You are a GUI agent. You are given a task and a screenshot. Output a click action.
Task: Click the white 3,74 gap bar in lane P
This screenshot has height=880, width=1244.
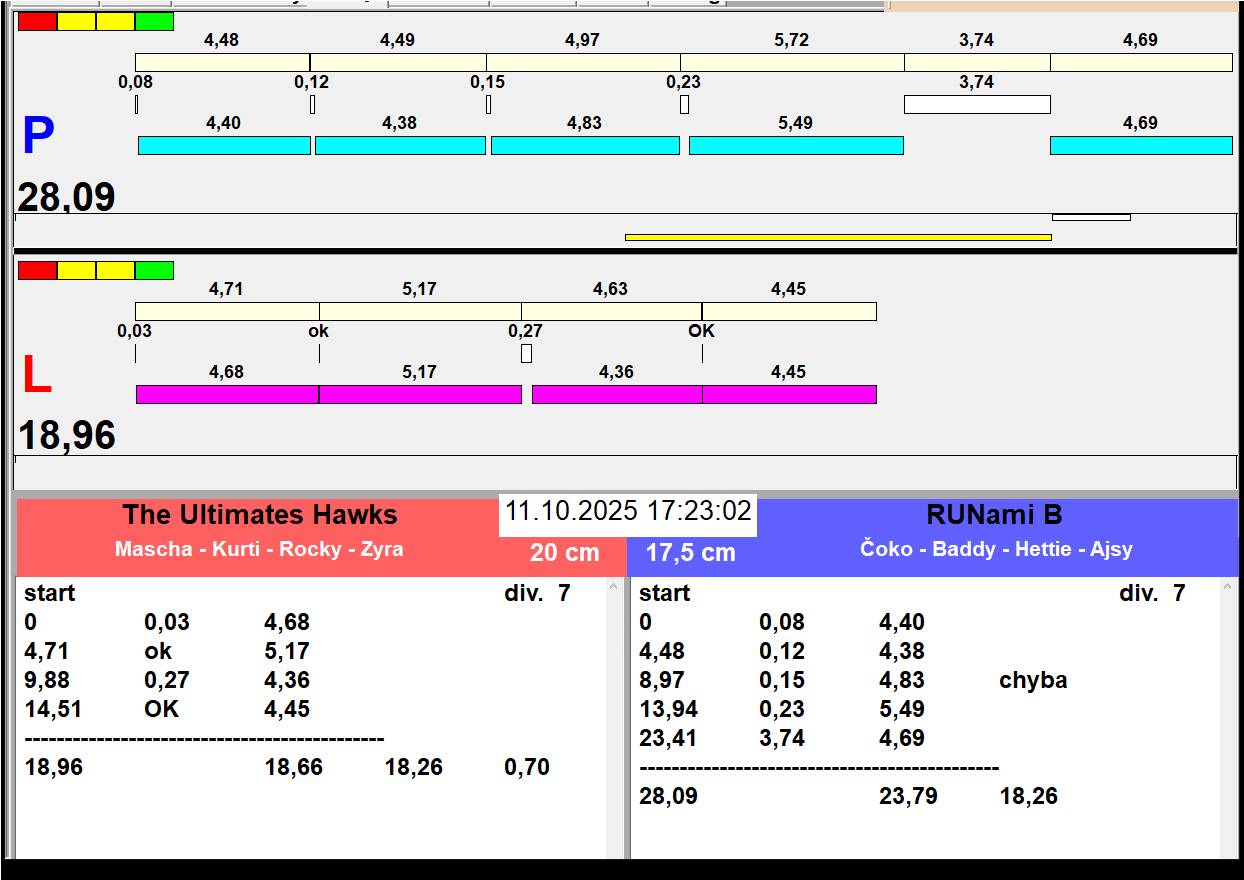(976, 104)
